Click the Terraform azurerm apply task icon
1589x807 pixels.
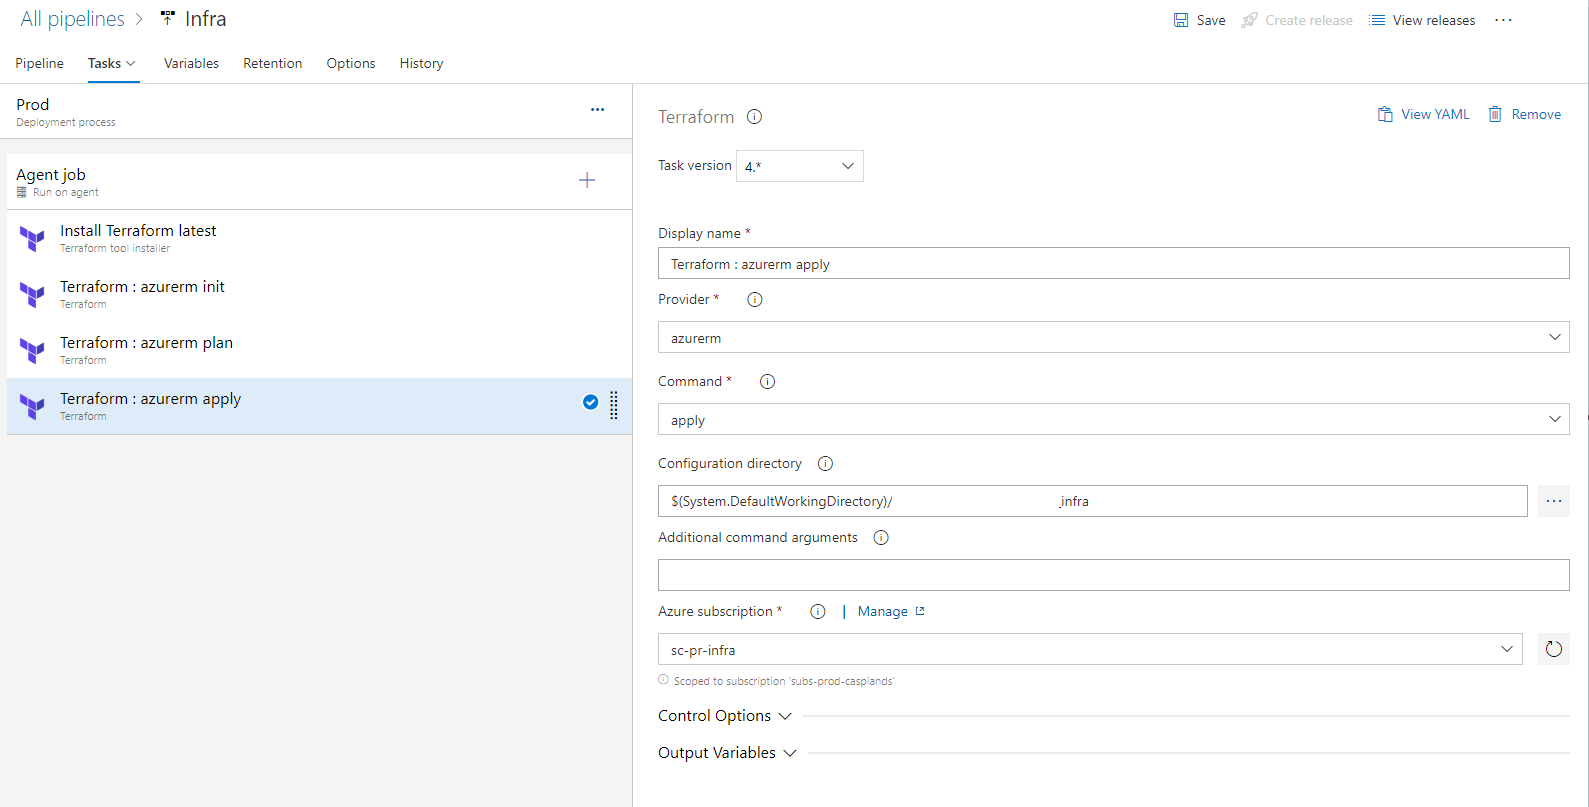[32, 407]
